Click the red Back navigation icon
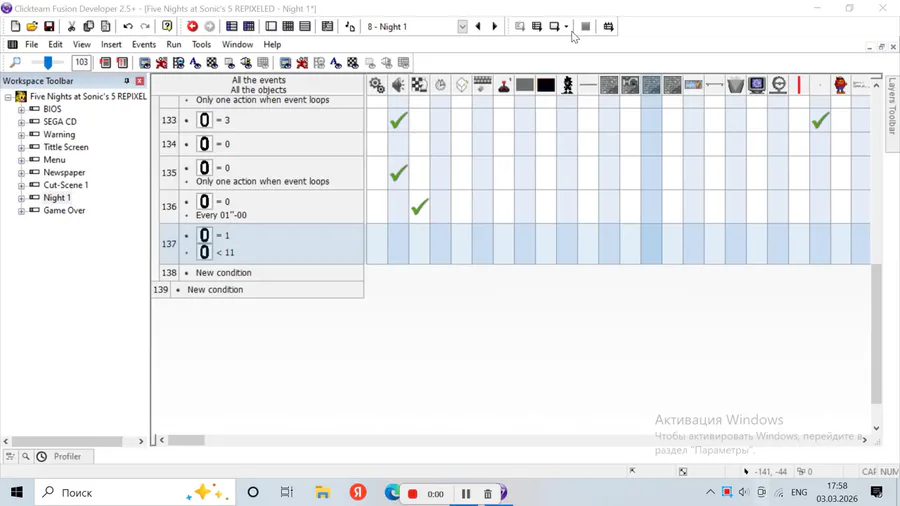 coord(192,26)
